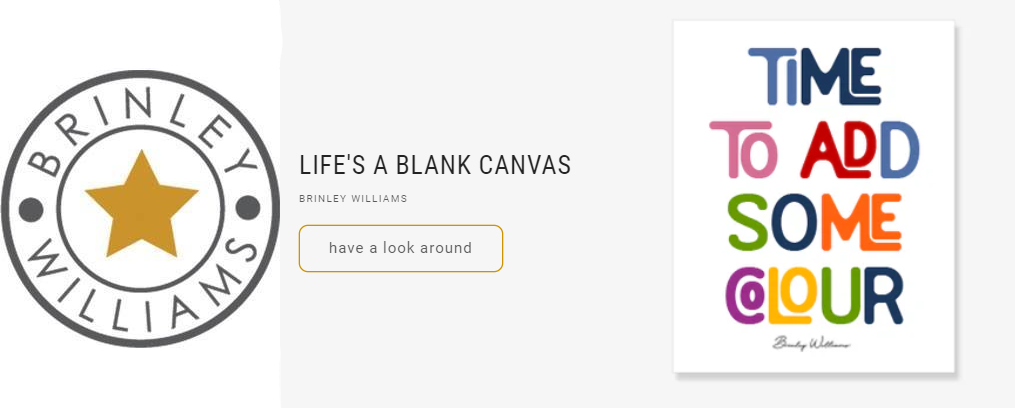Click the right grey dot on logo ring
Viewport: 1015px width, 408px height.
(x=247, y=208)
